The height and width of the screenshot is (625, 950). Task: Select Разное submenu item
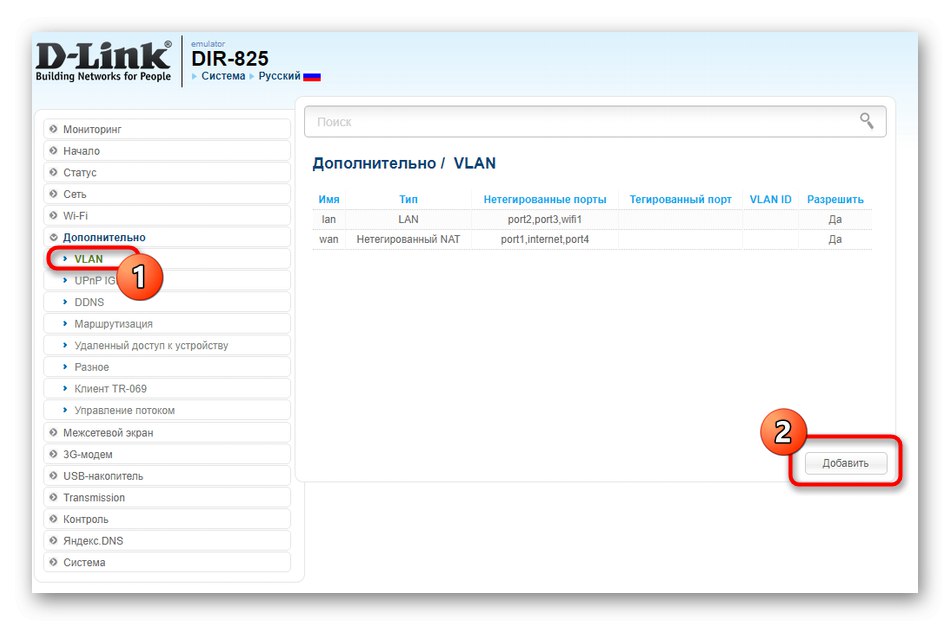167,367
